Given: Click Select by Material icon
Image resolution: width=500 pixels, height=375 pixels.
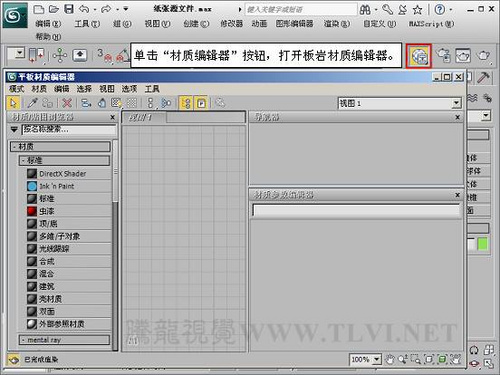Looking at the screenshot, I should point(220,103).
